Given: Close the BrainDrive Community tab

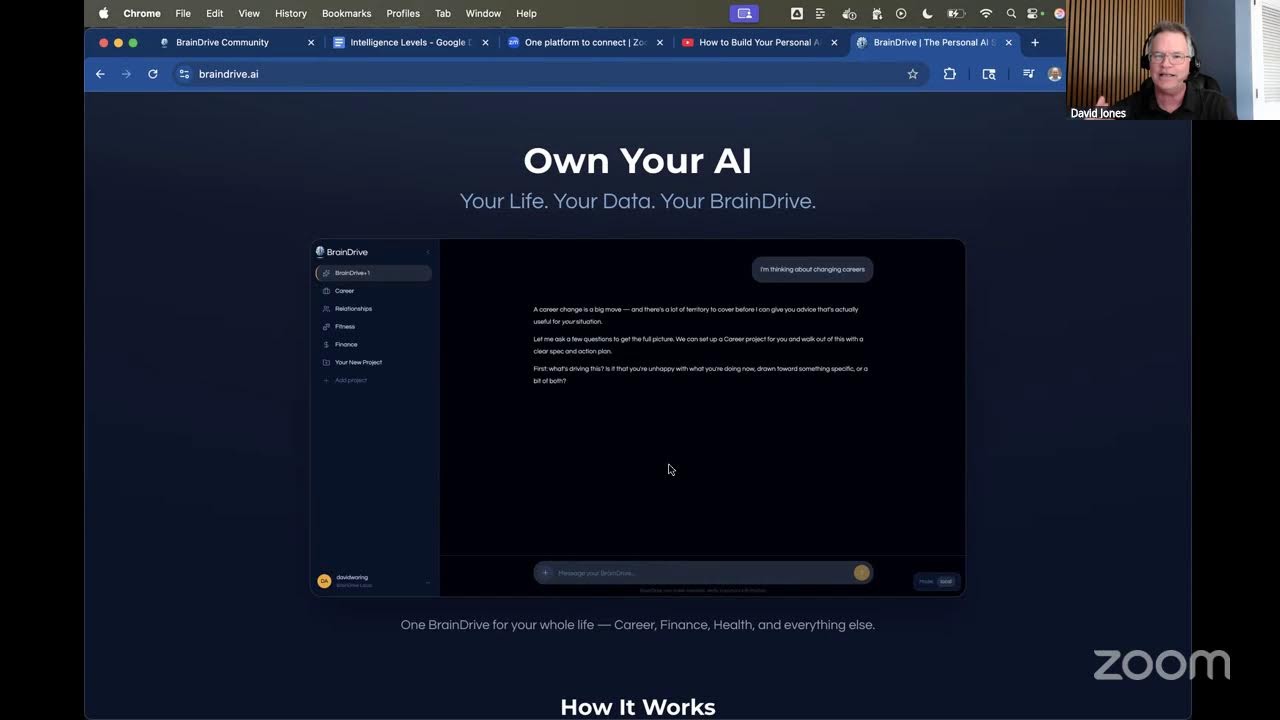Looking at the screenshot, I should pyautogui.click(x=311, y=42).
